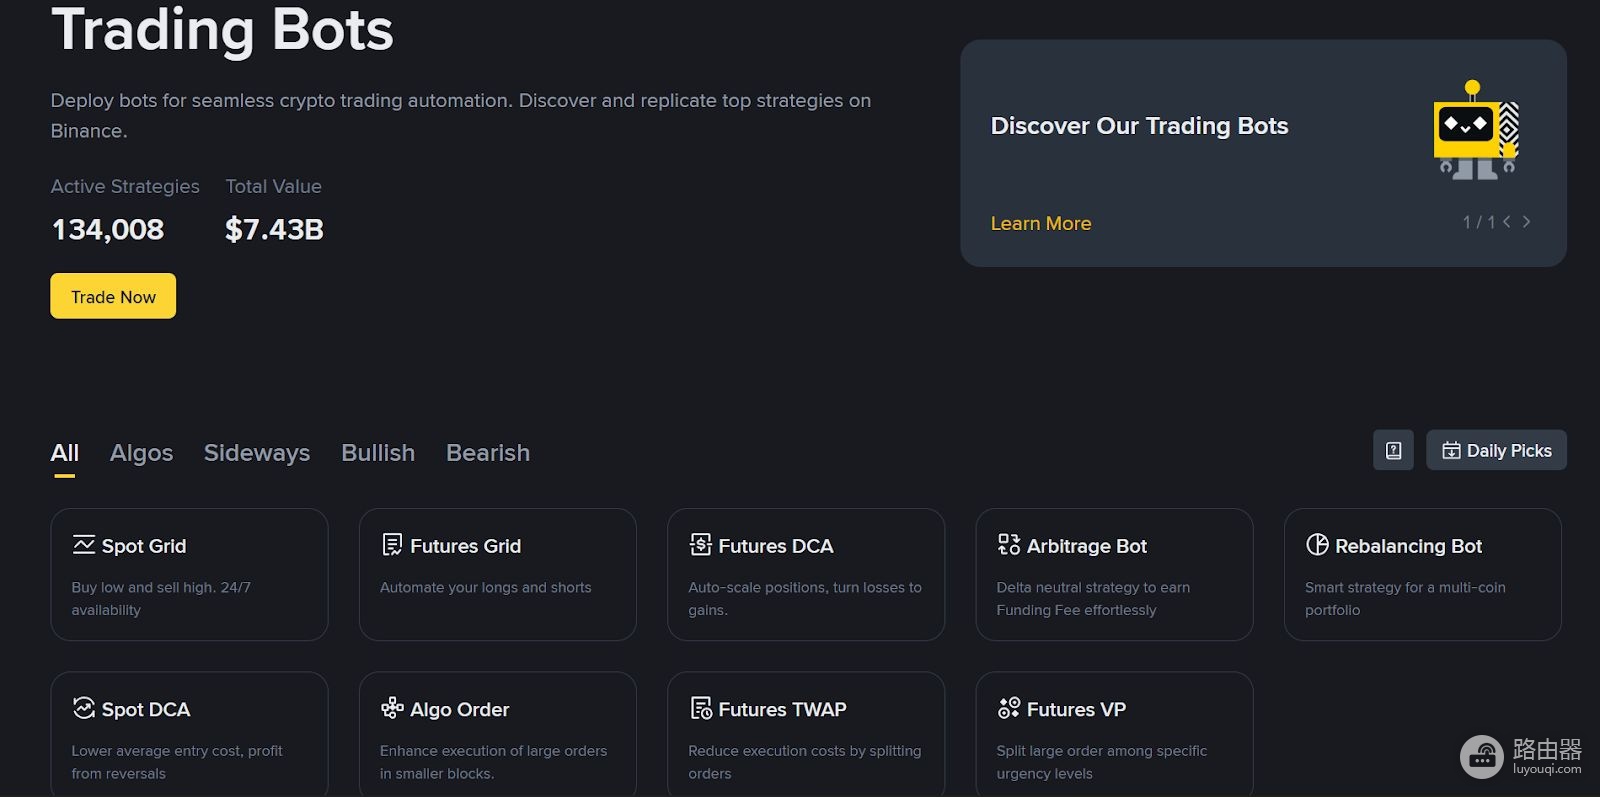Screen dimensions: 1600x797
Task: Select the All tab
Action: [65, 453]
